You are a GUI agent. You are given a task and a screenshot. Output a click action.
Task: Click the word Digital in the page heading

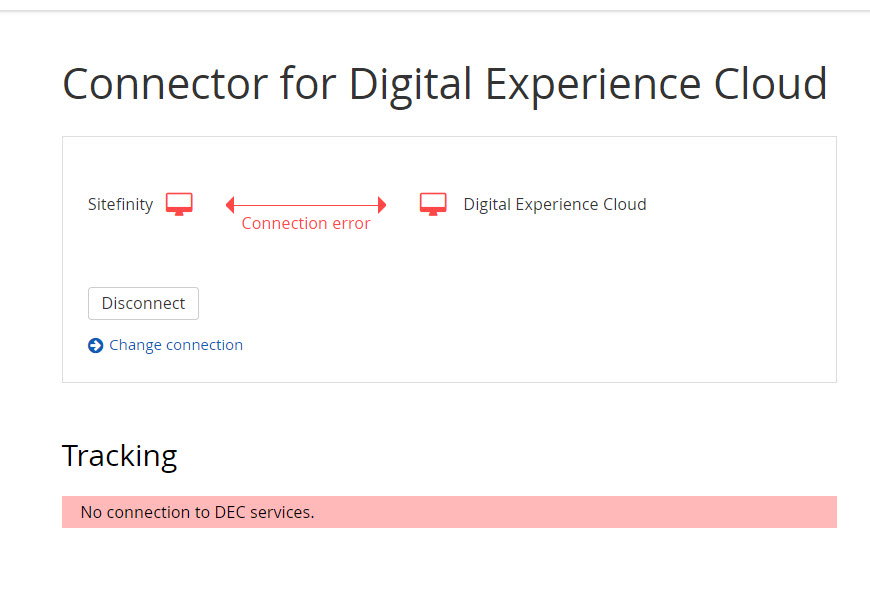coord(410,84)
